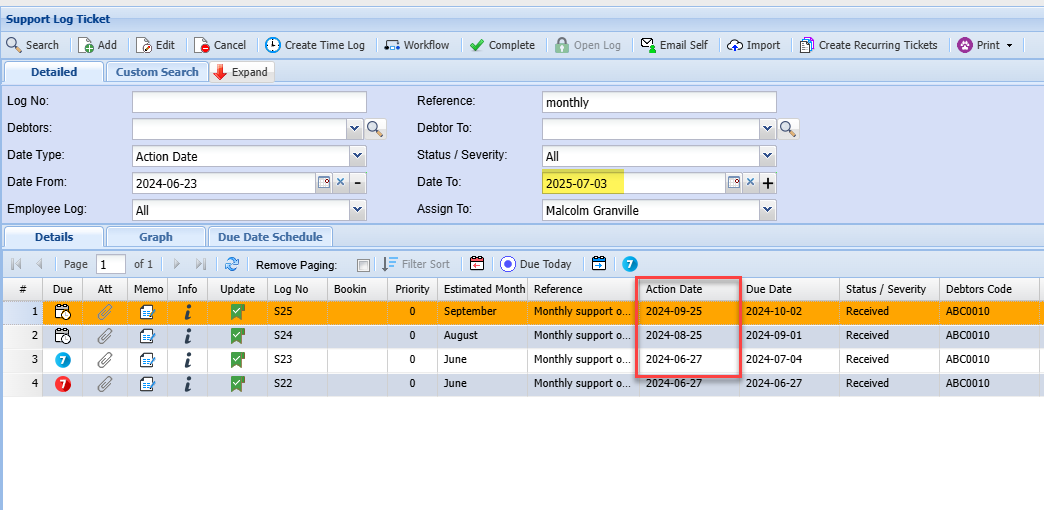This screenshot has height=510, width=1044.
Task: Open attachment paperclip for row S25
Action: [x=105, y=311]
